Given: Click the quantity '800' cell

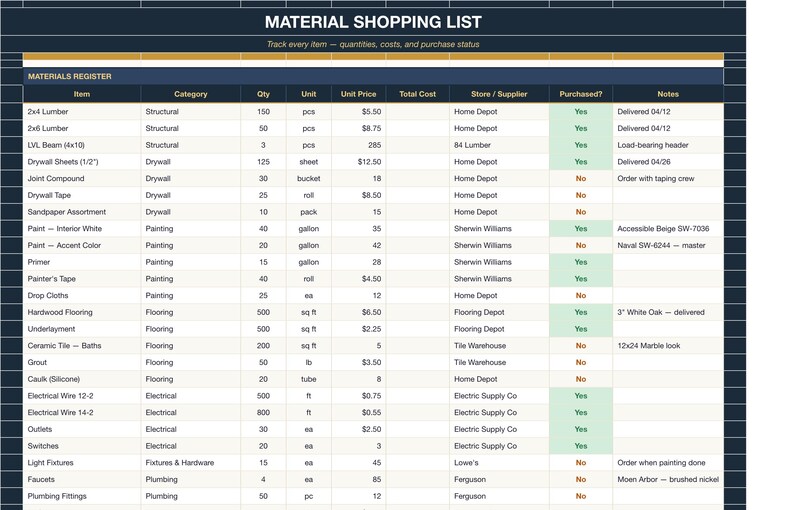Looking at the screenshot, I should pos(263,412).
